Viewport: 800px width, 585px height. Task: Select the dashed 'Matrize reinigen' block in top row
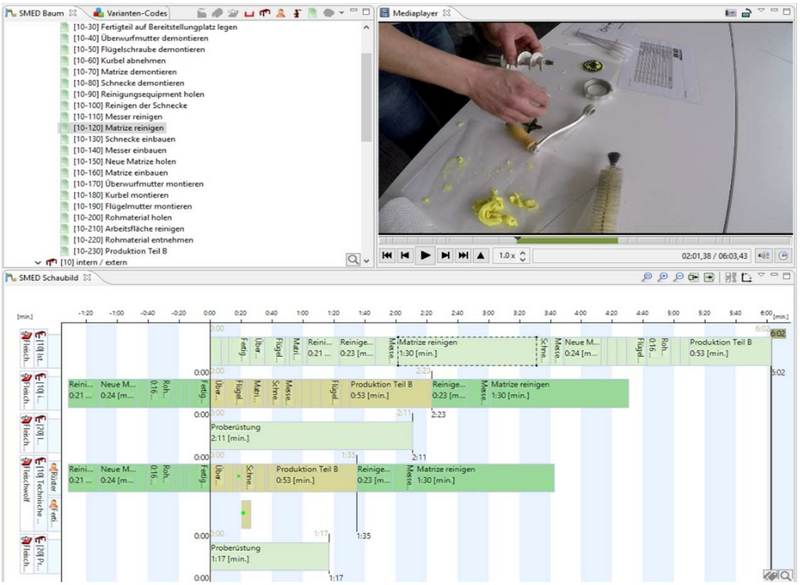pyautogui.click(x=466, y=351)
